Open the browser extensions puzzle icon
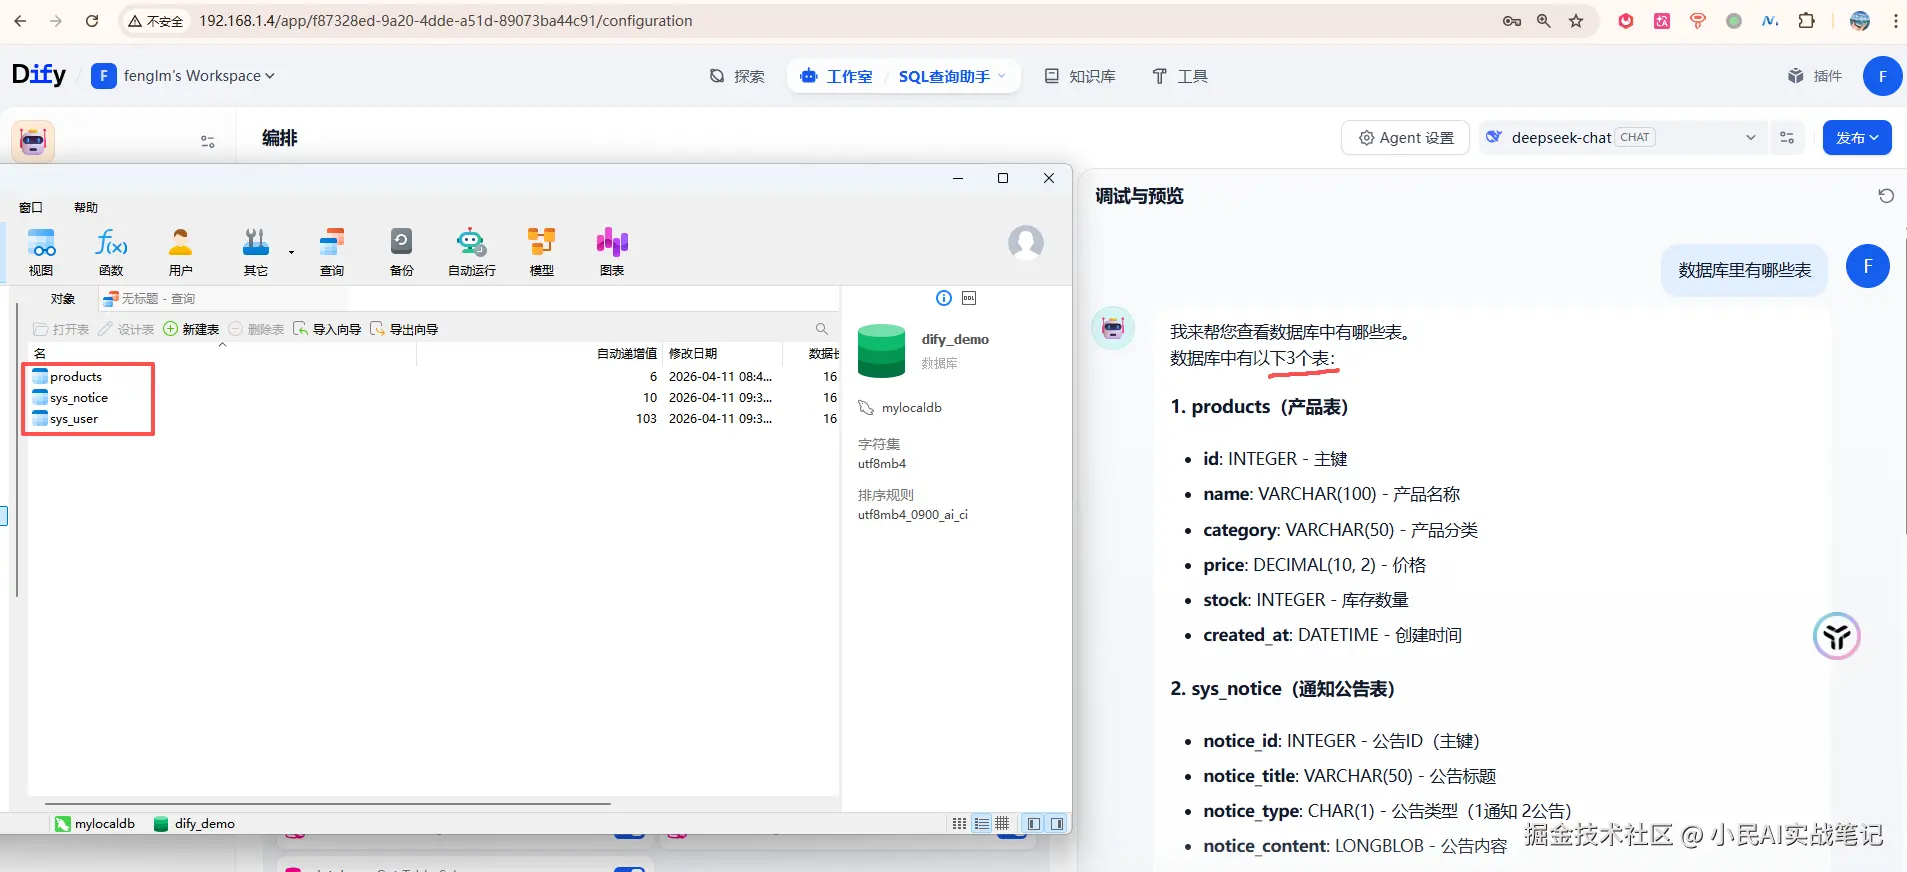The height and width of the screenshot is (872, 1907). pyautogui.click(x=1806, y=20)
